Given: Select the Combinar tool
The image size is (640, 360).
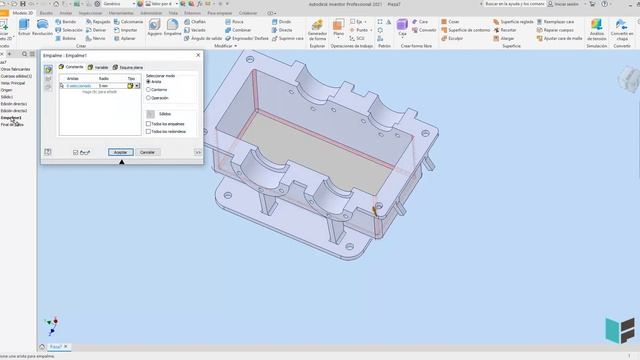Looking at the screenshot, I should (238, 30).
